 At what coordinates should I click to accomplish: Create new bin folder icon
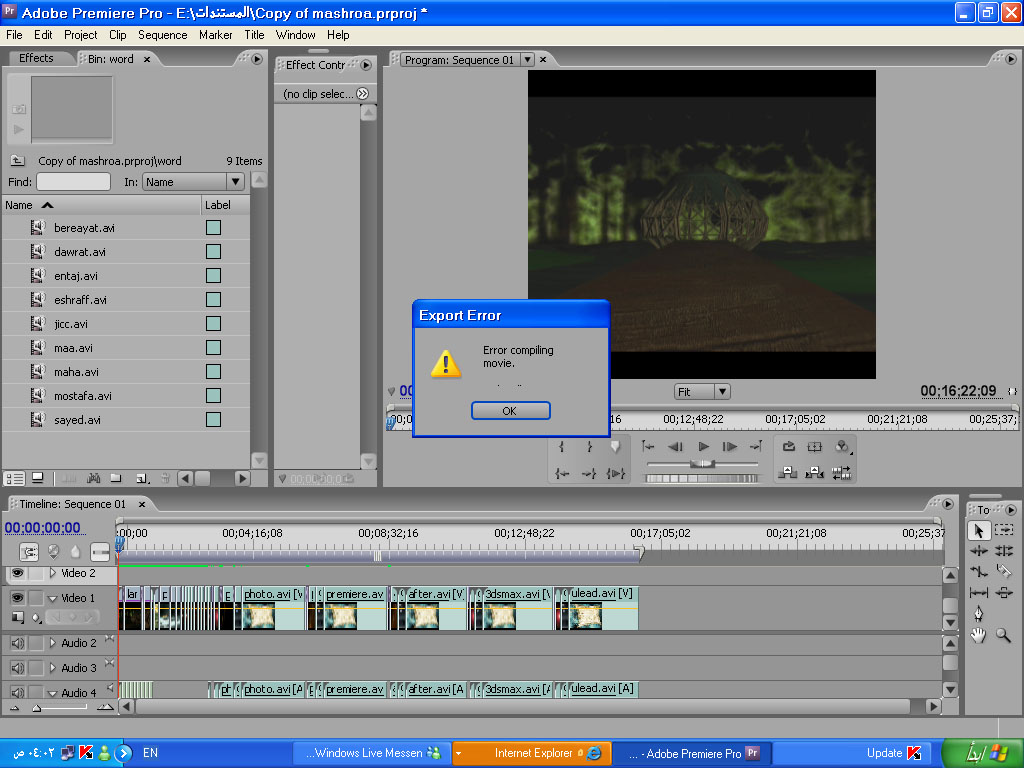point(116,478)
